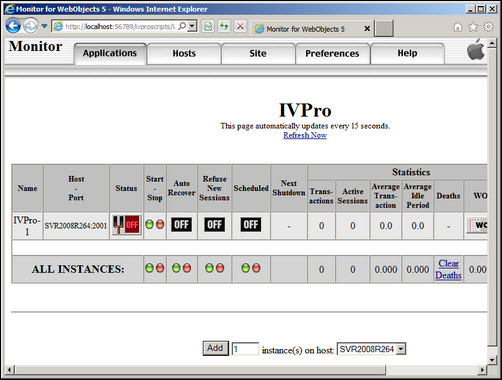Click the vertical scrollbar up arrow
Viewport: 502px width, 380px height.
coord(492,43)
